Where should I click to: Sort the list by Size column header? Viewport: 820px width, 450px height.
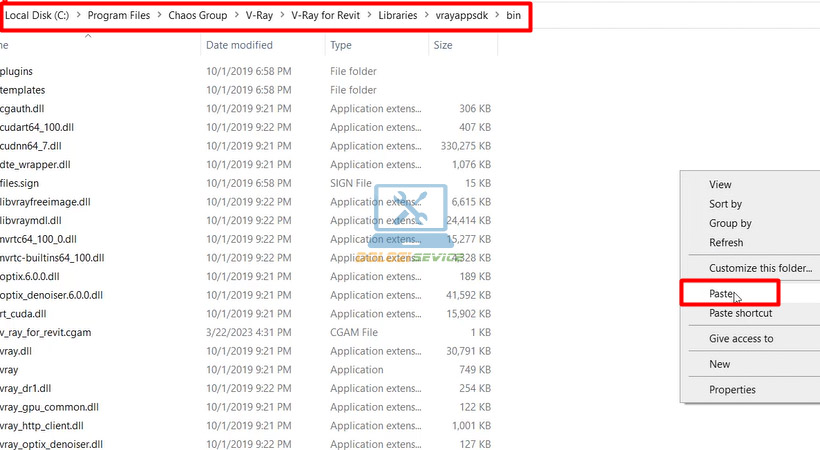[443, 45]
